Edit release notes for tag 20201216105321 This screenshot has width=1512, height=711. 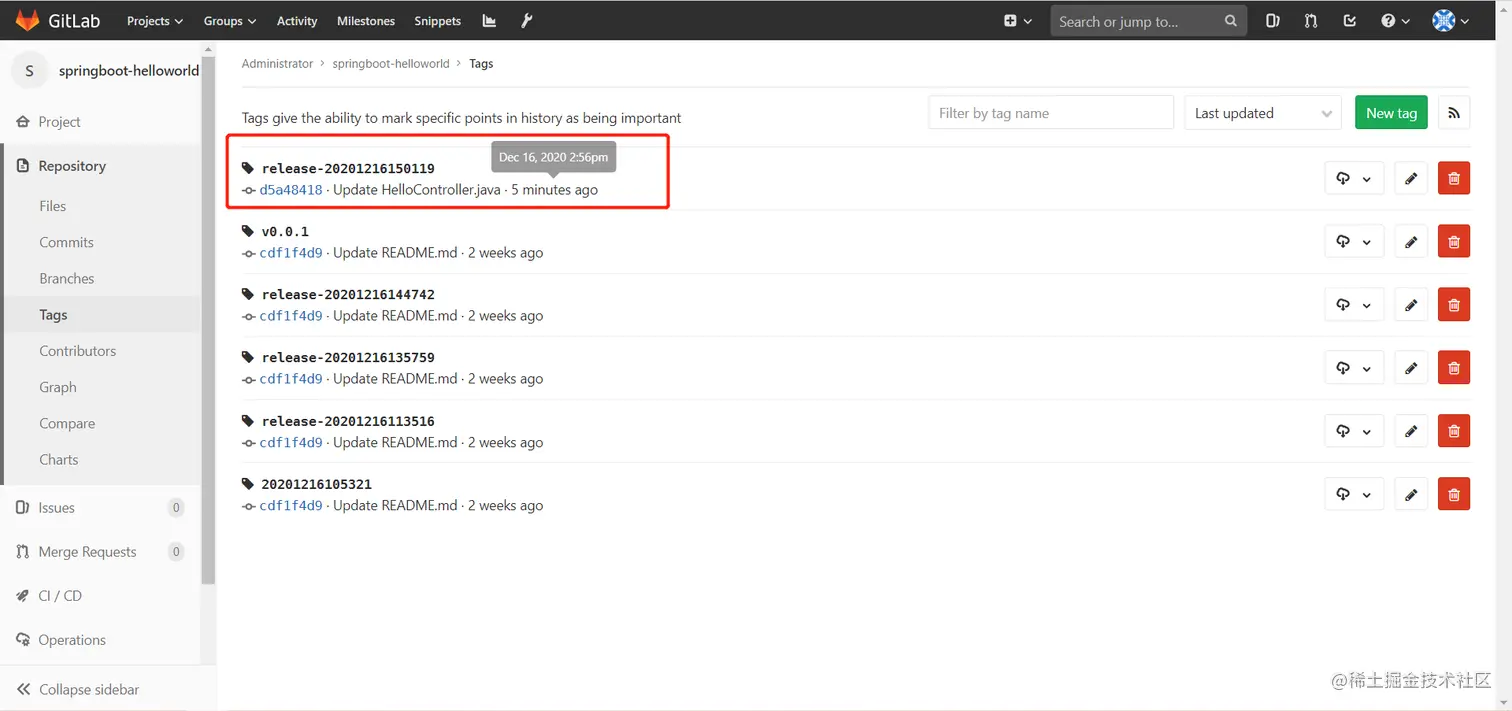(x=1411, y=494)
